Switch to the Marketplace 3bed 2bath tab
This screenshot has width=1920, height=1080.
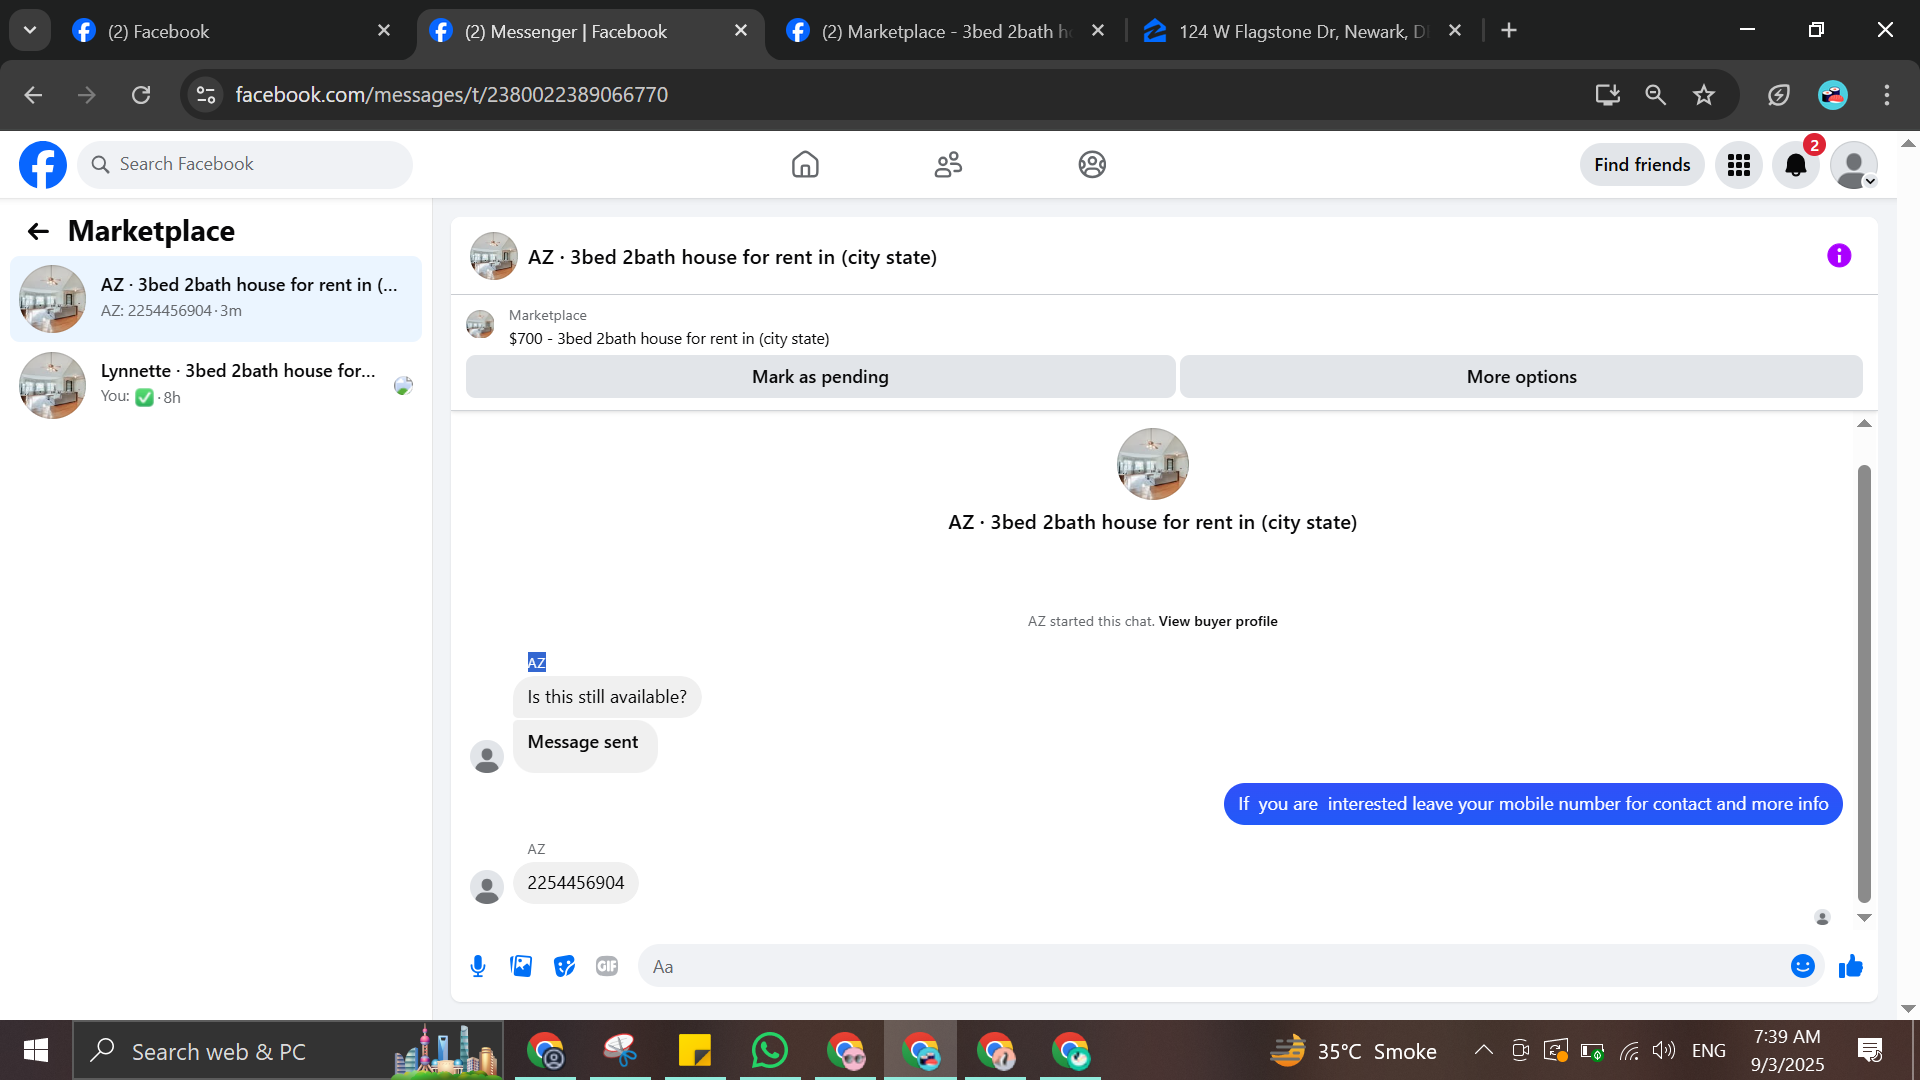pos(946,31)
